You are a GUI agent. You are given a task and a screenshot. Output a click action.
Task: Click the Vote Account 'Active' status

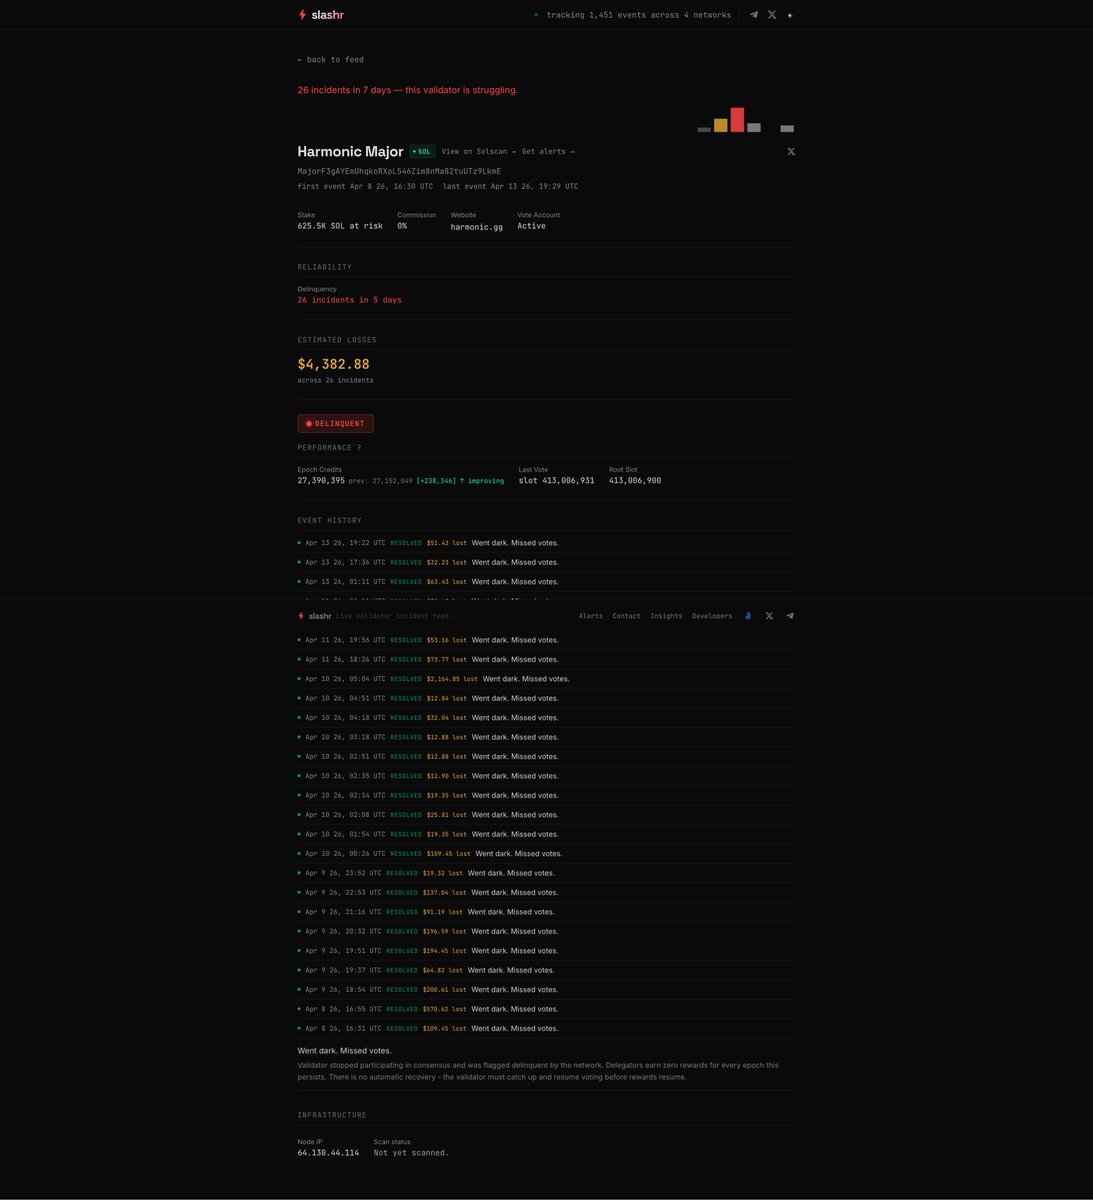pyautogui.click(x=532, y=226)
